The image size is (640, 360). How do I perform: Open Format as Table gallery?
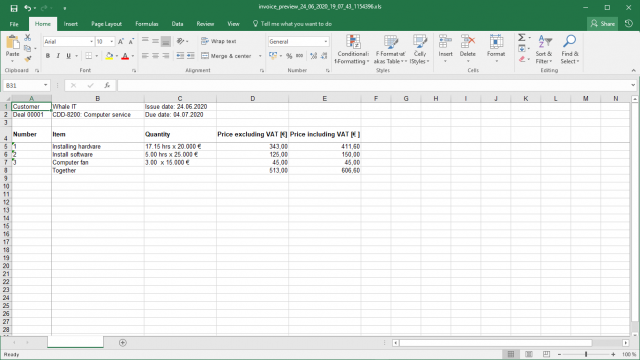[x=390, y=49]
